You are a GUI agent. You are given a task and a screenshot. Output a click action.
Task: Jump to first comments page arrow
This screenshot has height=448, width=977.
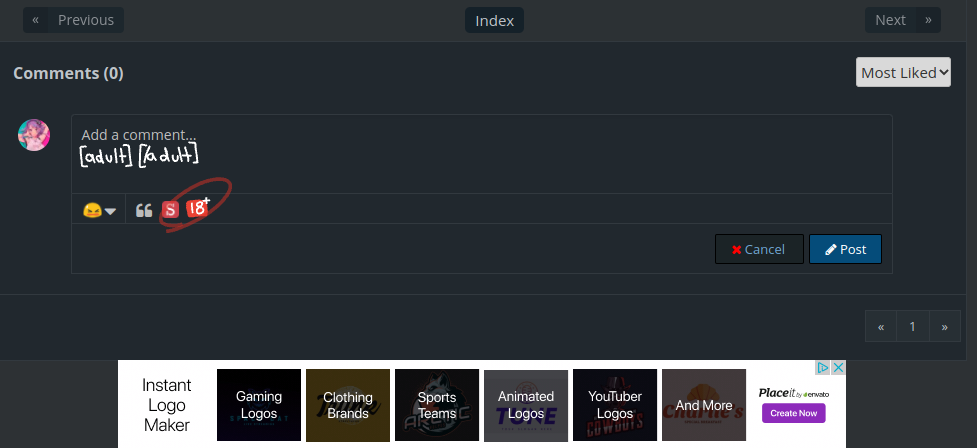pyautogui.click(x=880, y=326)
